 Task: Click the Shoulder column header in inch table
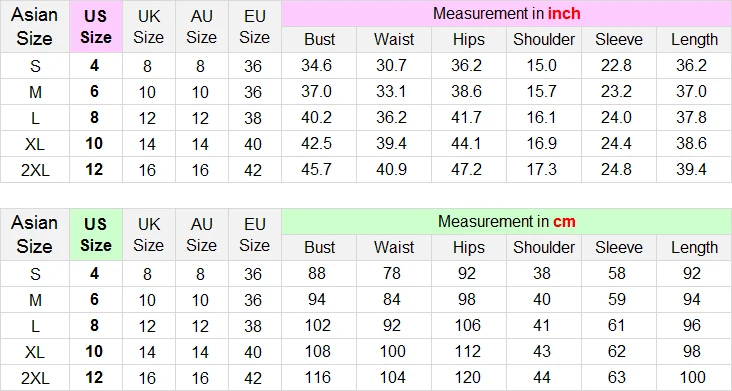544,40
